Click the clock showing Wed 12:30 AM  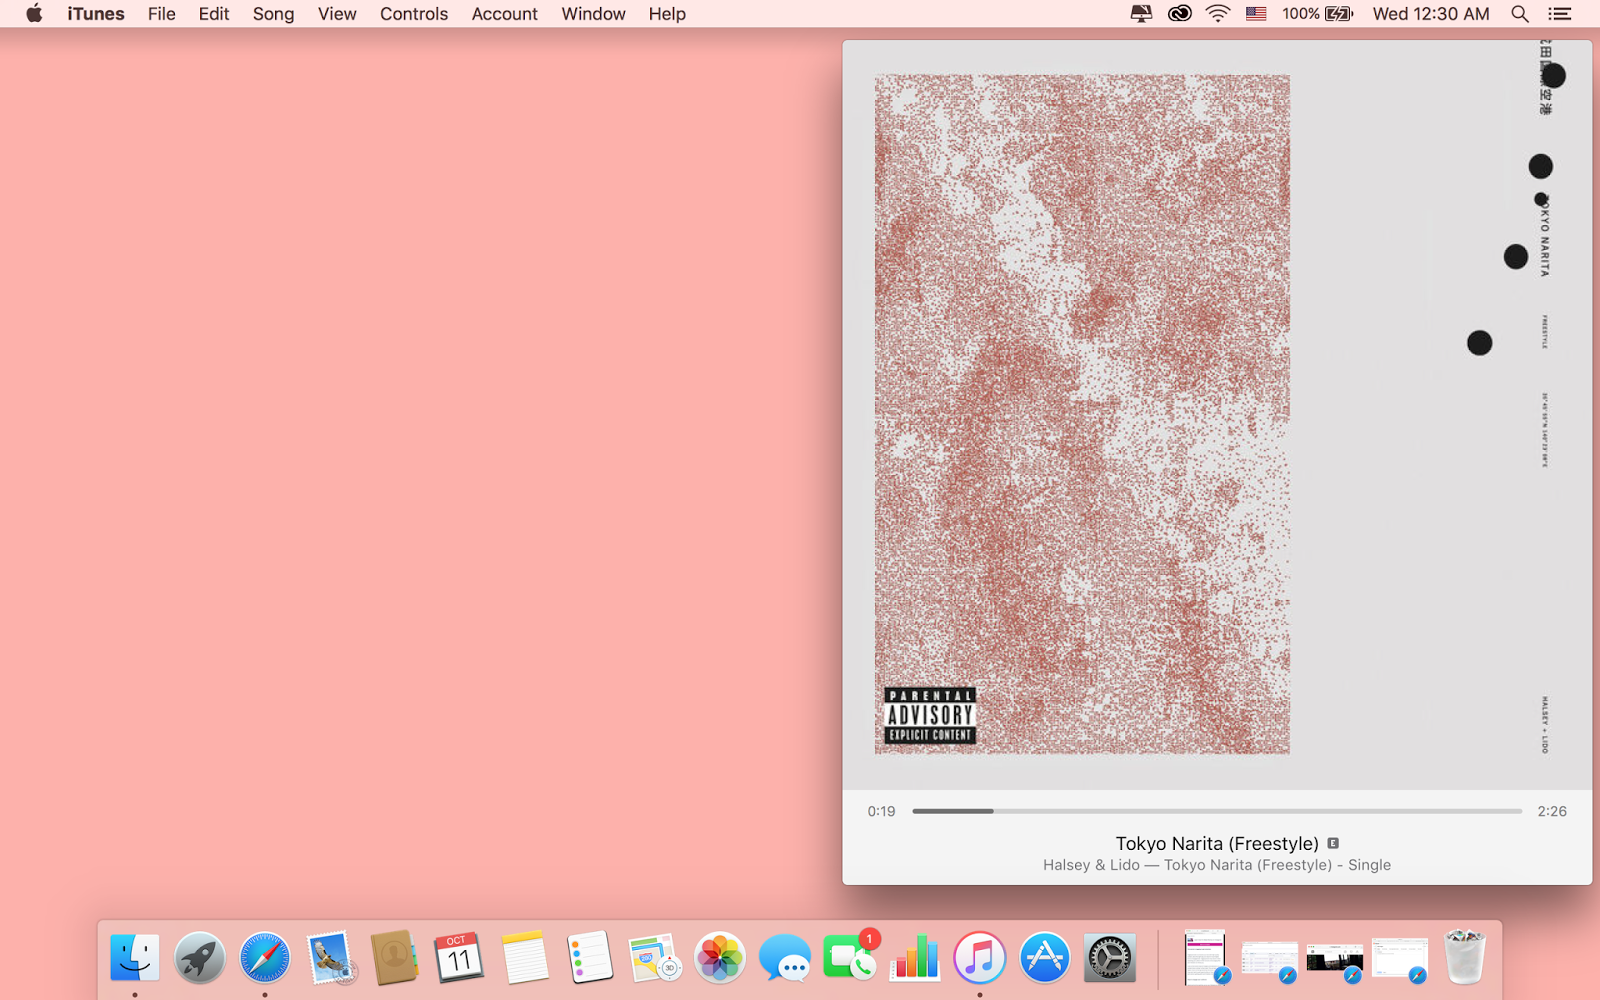point(1431,14)
